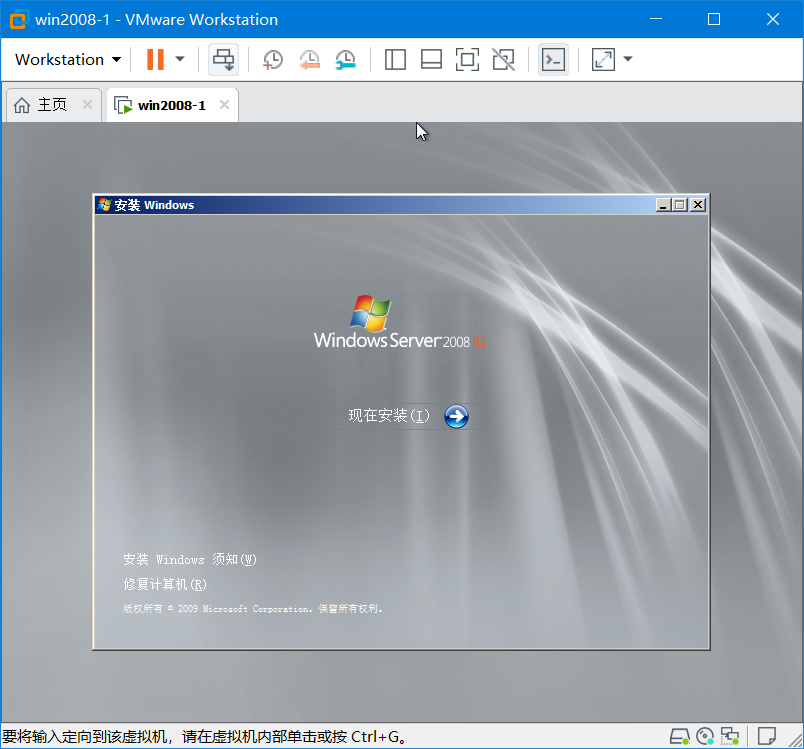Open the full screen mode dropdown
The height and width of the screenshot is (749, 804).
628,59
